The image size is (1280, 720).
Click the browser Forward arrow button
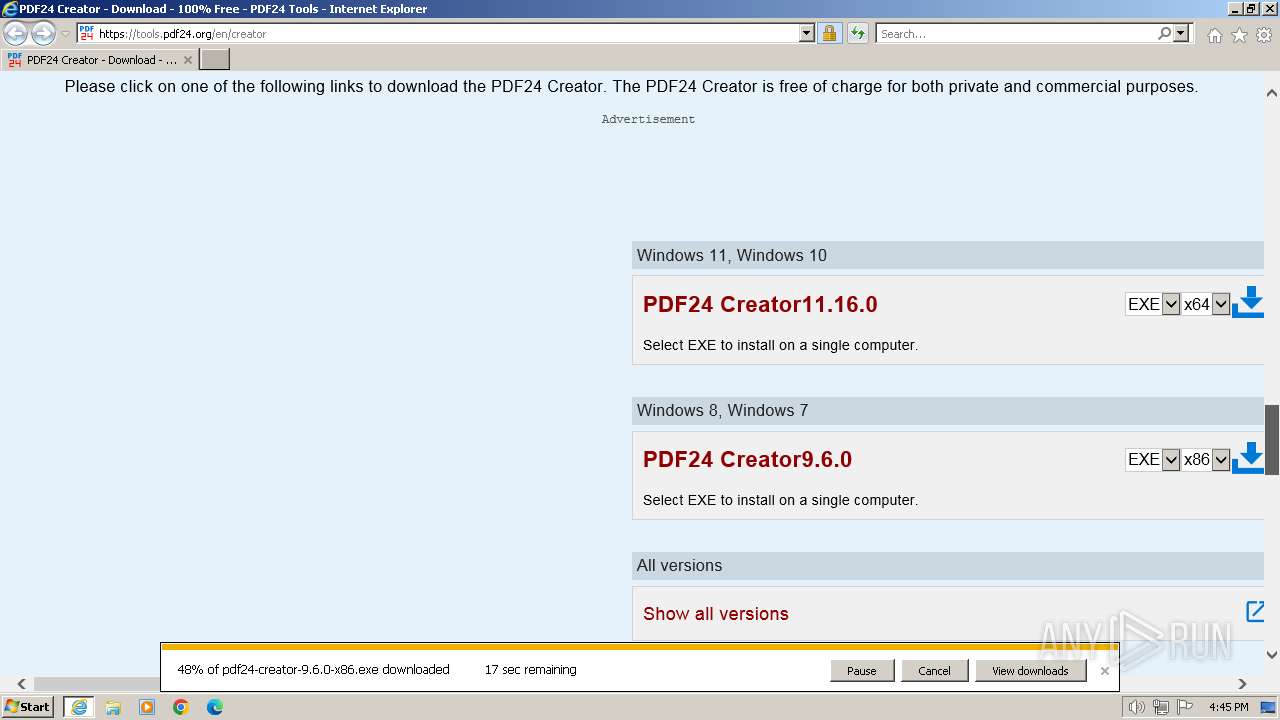(x=43, y=33)
